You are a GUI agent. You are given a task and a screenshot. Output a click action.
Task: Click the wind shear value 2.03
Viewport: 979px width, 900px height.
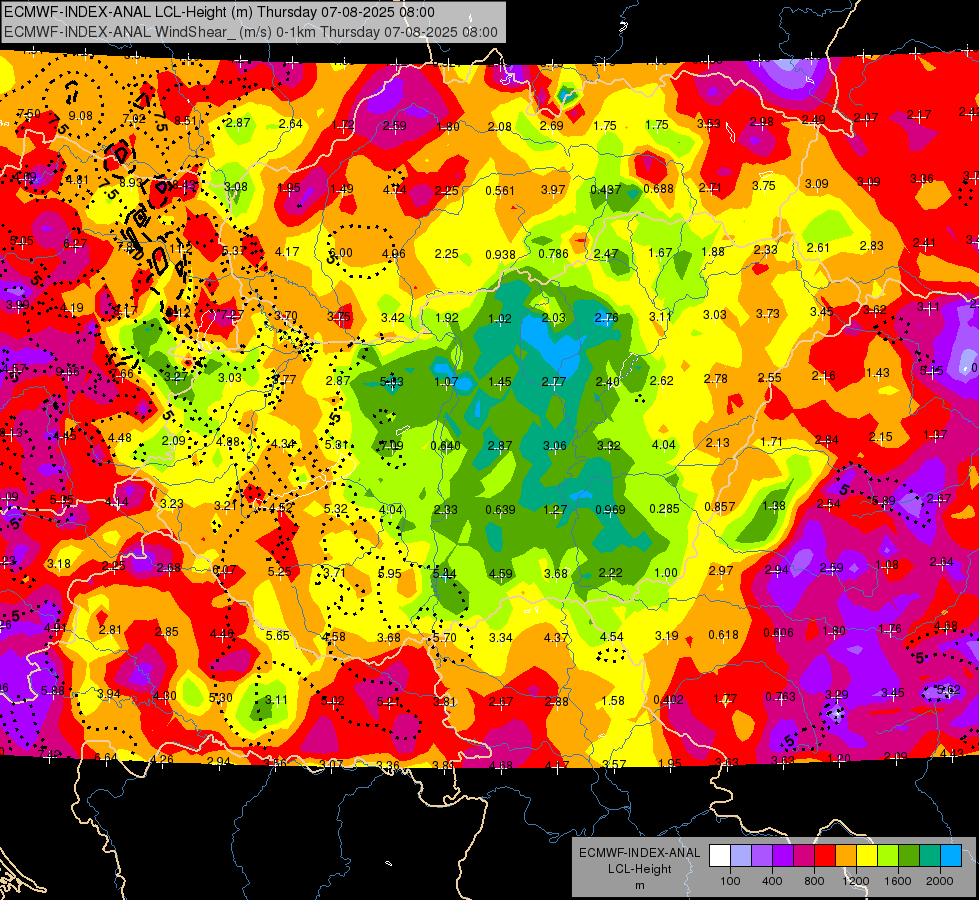[x=553, y=319]
